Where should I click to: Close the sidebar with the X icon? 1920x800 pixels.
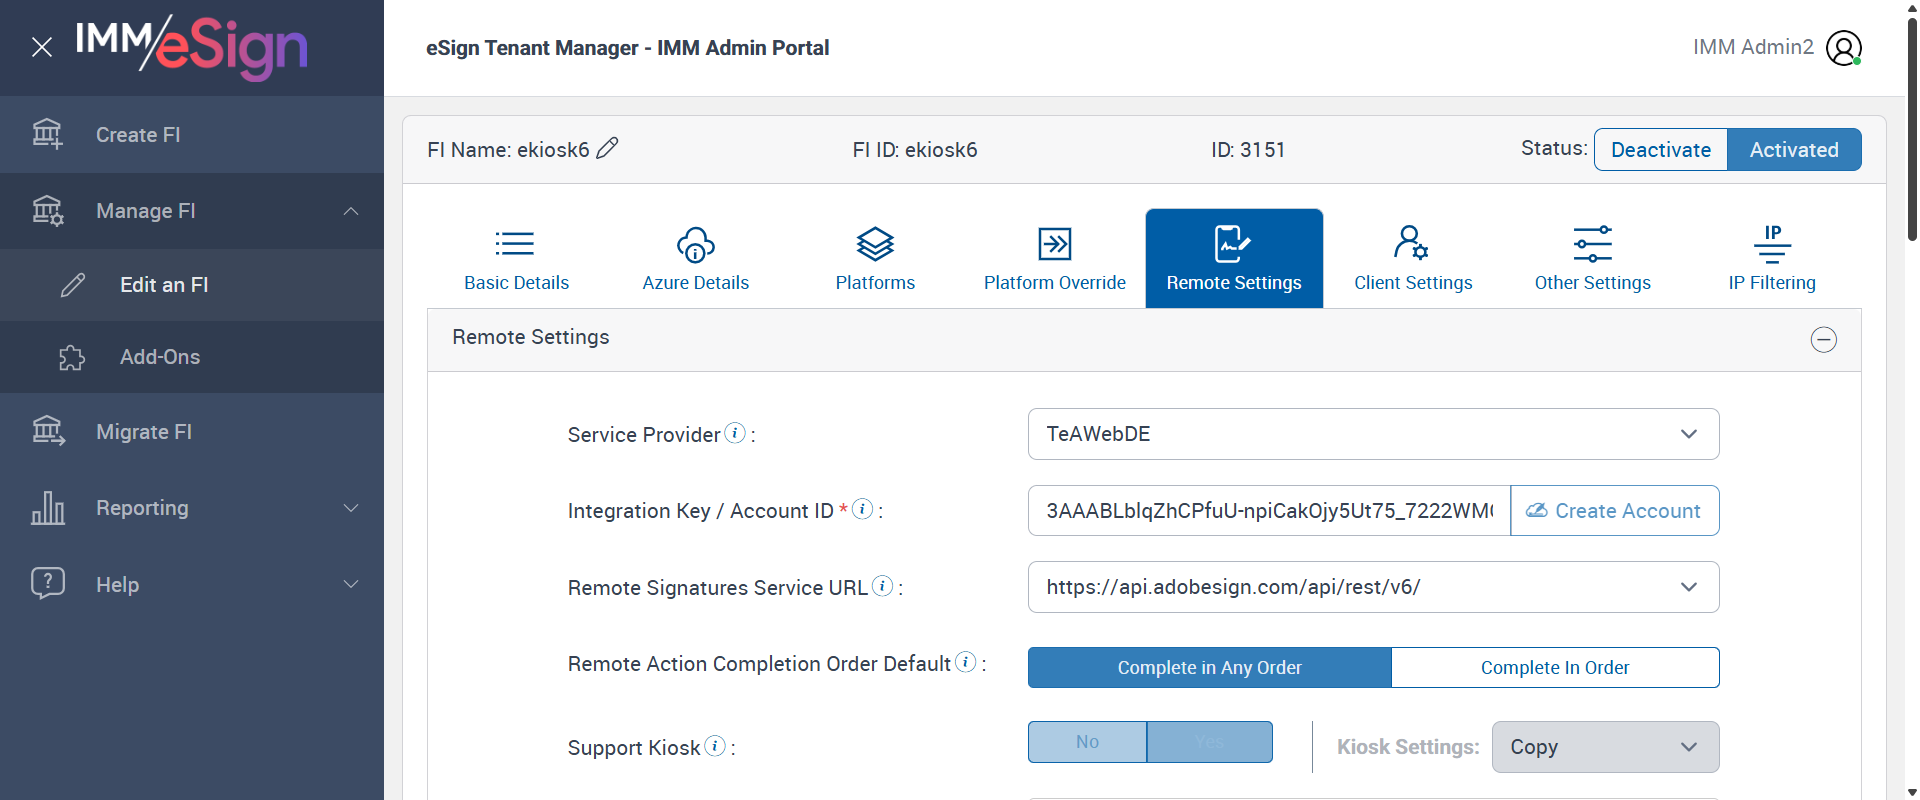(42, 47)
